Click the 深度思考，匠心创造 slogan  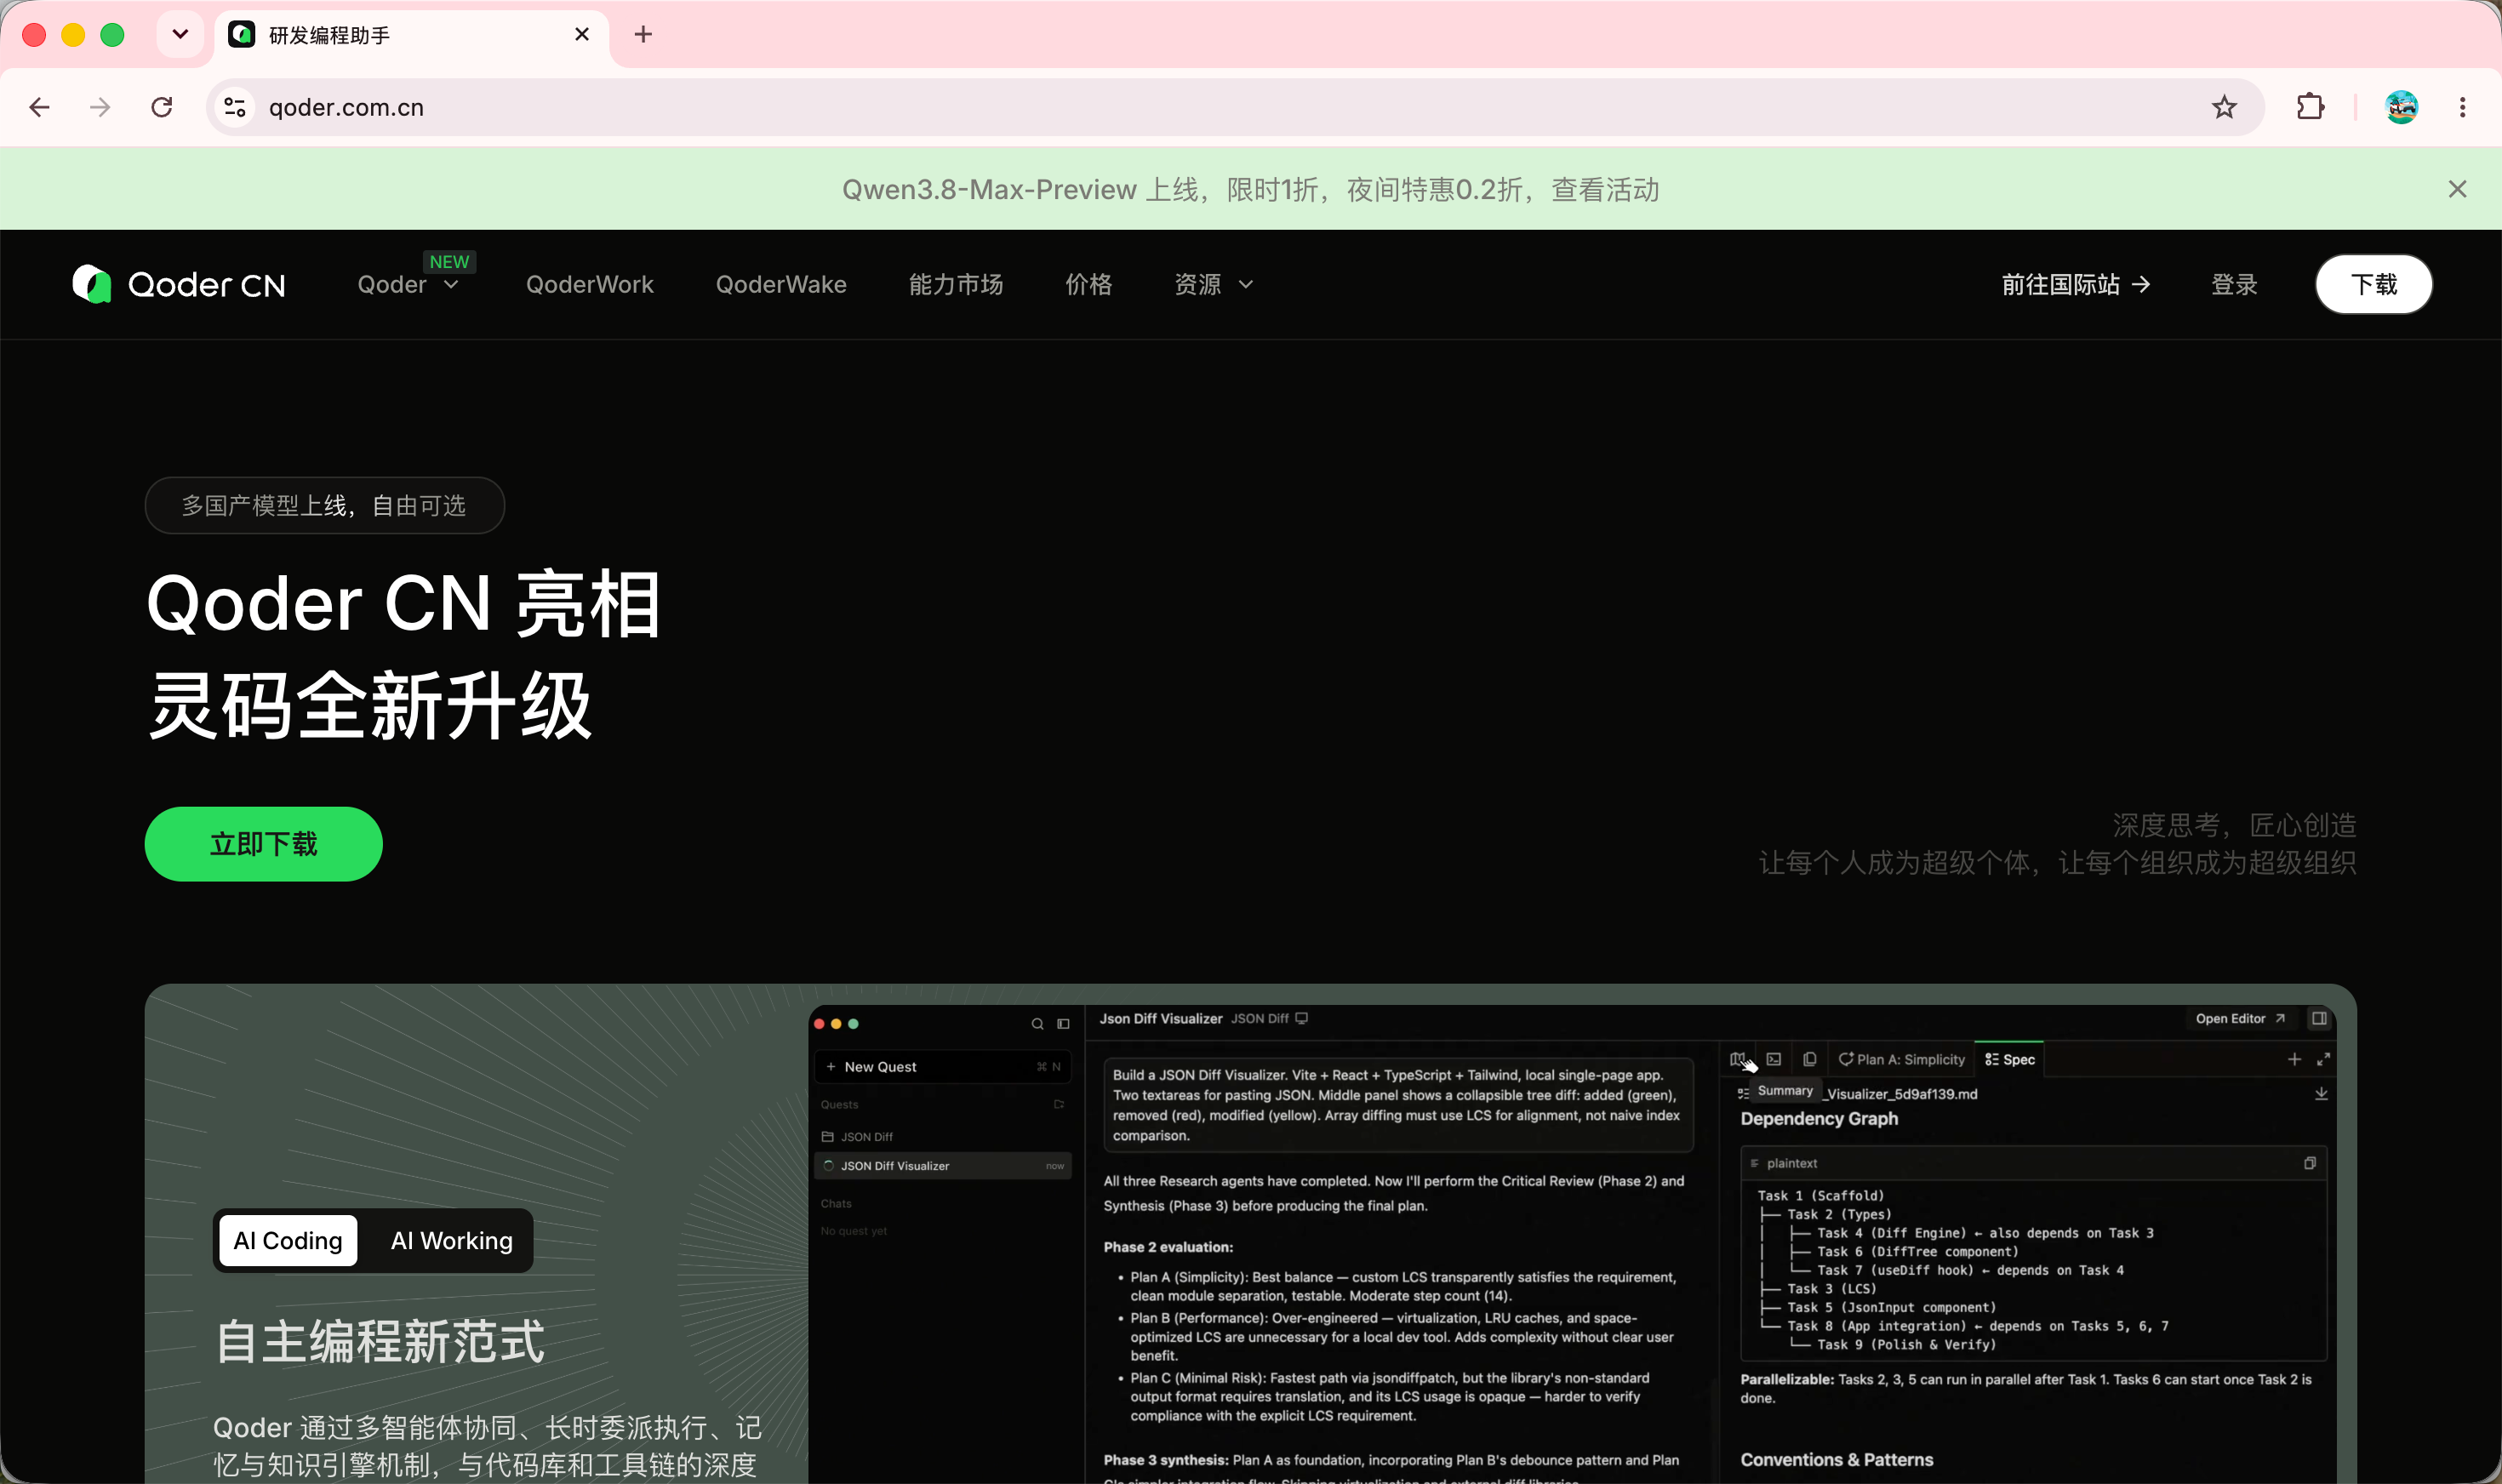pos(2234,825)
